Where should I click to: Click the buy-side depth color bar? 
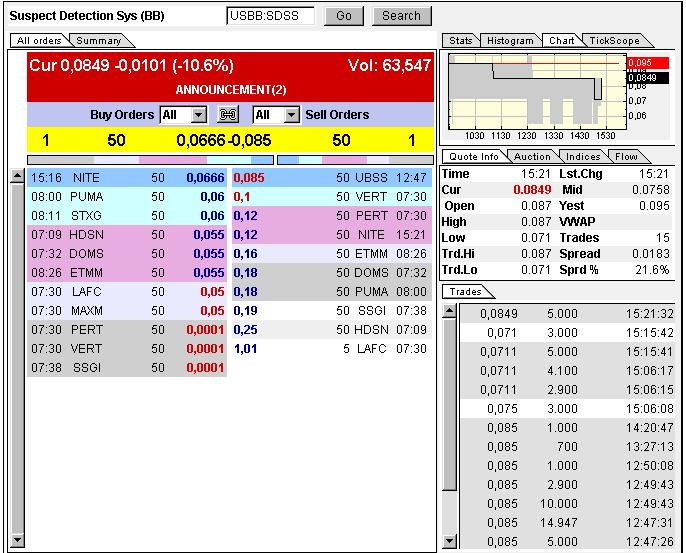tap(150, 159)
